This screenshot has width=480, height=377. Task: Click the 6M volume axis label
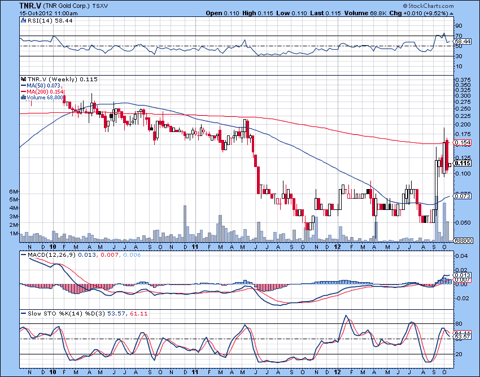coord(14,192)
